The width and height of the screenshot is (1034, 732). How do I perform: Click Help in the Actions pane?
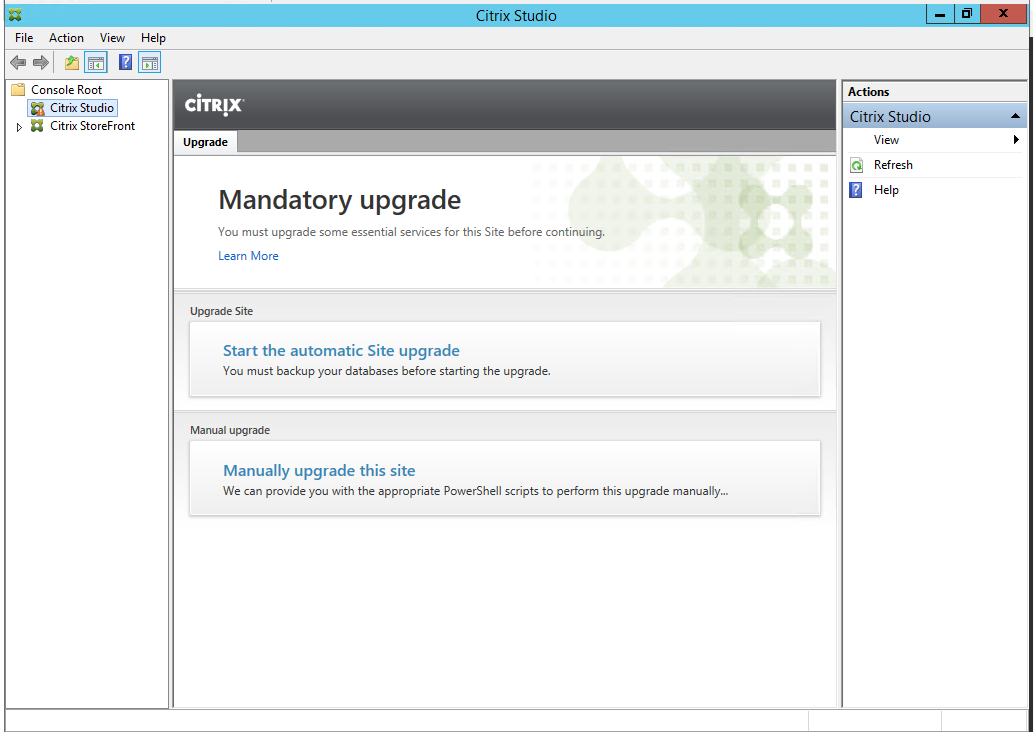[886, 190]
